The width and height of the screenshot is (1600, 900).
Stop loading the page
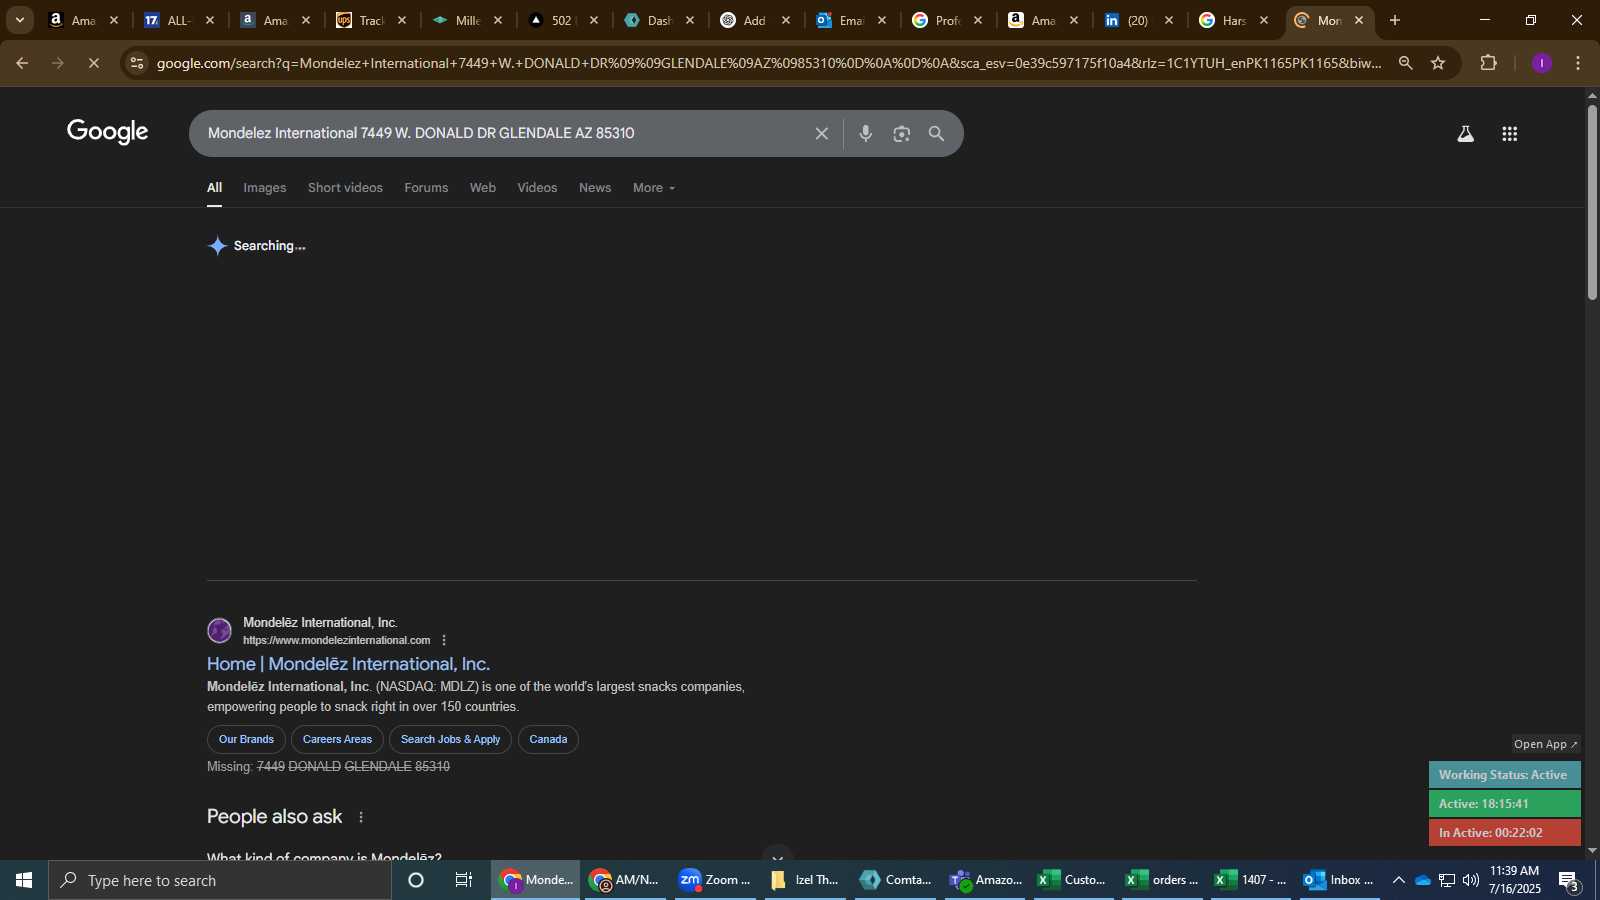[x=94, y=63]
